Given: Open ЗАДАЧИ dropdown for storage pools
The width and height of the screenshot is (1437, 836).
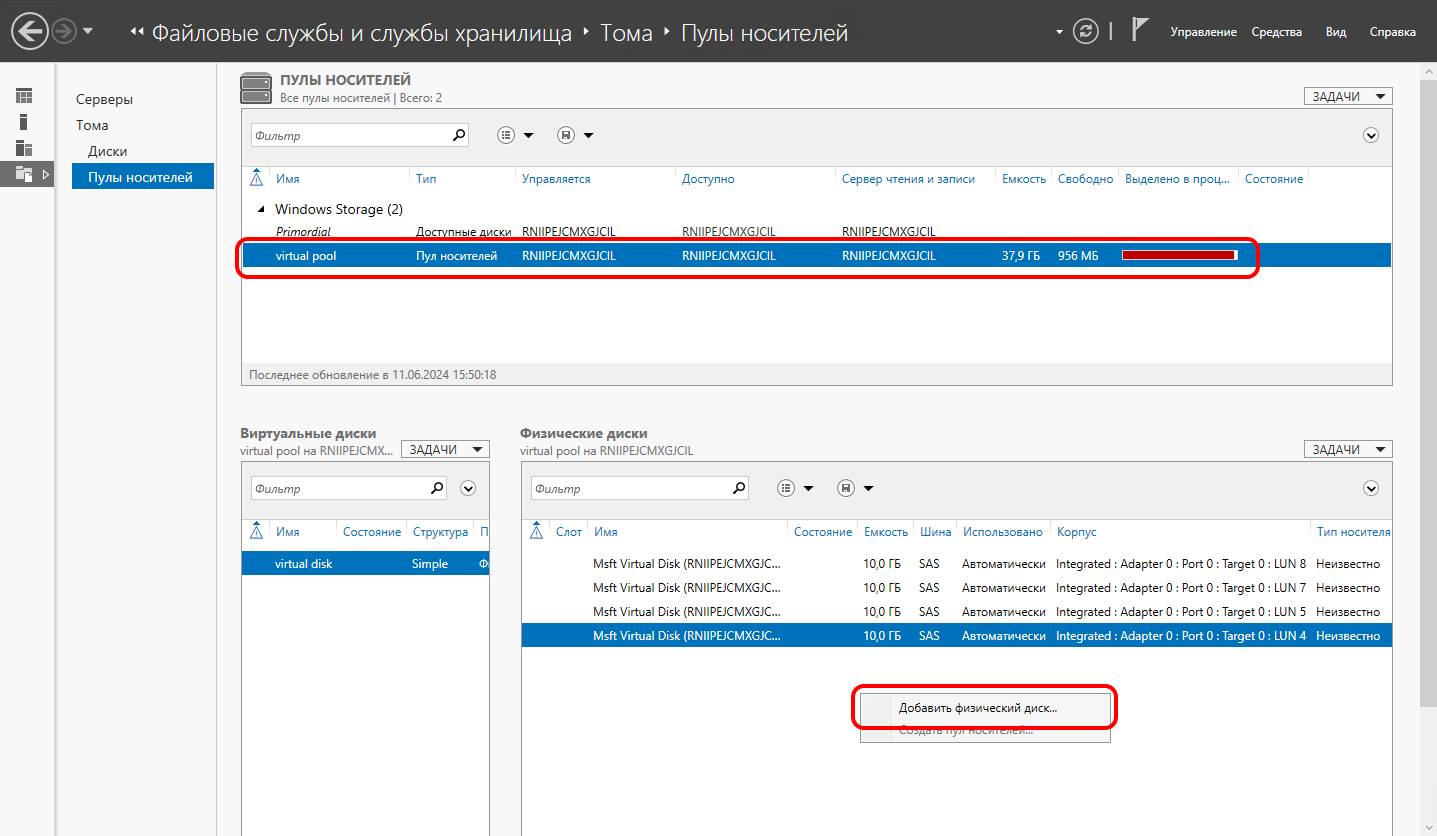Looking at the screenshot, I should coord(1348,96).
